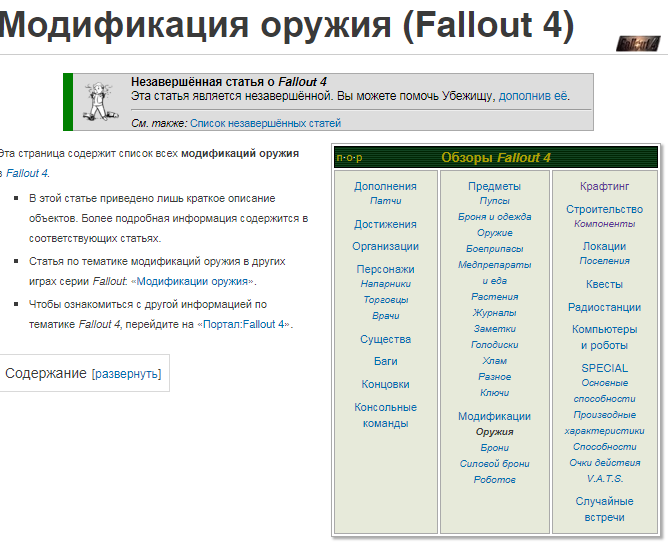
Task: Open the Концовки link
Action: coord(385,384)
